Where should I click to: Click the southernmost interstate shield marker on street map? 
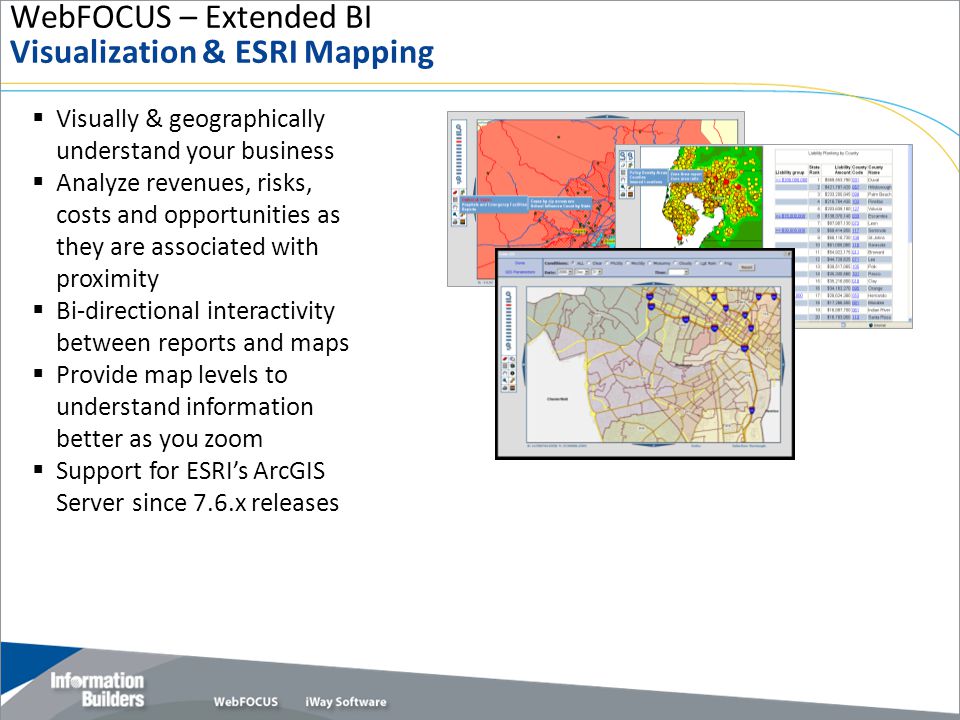(x=752, y=410)
